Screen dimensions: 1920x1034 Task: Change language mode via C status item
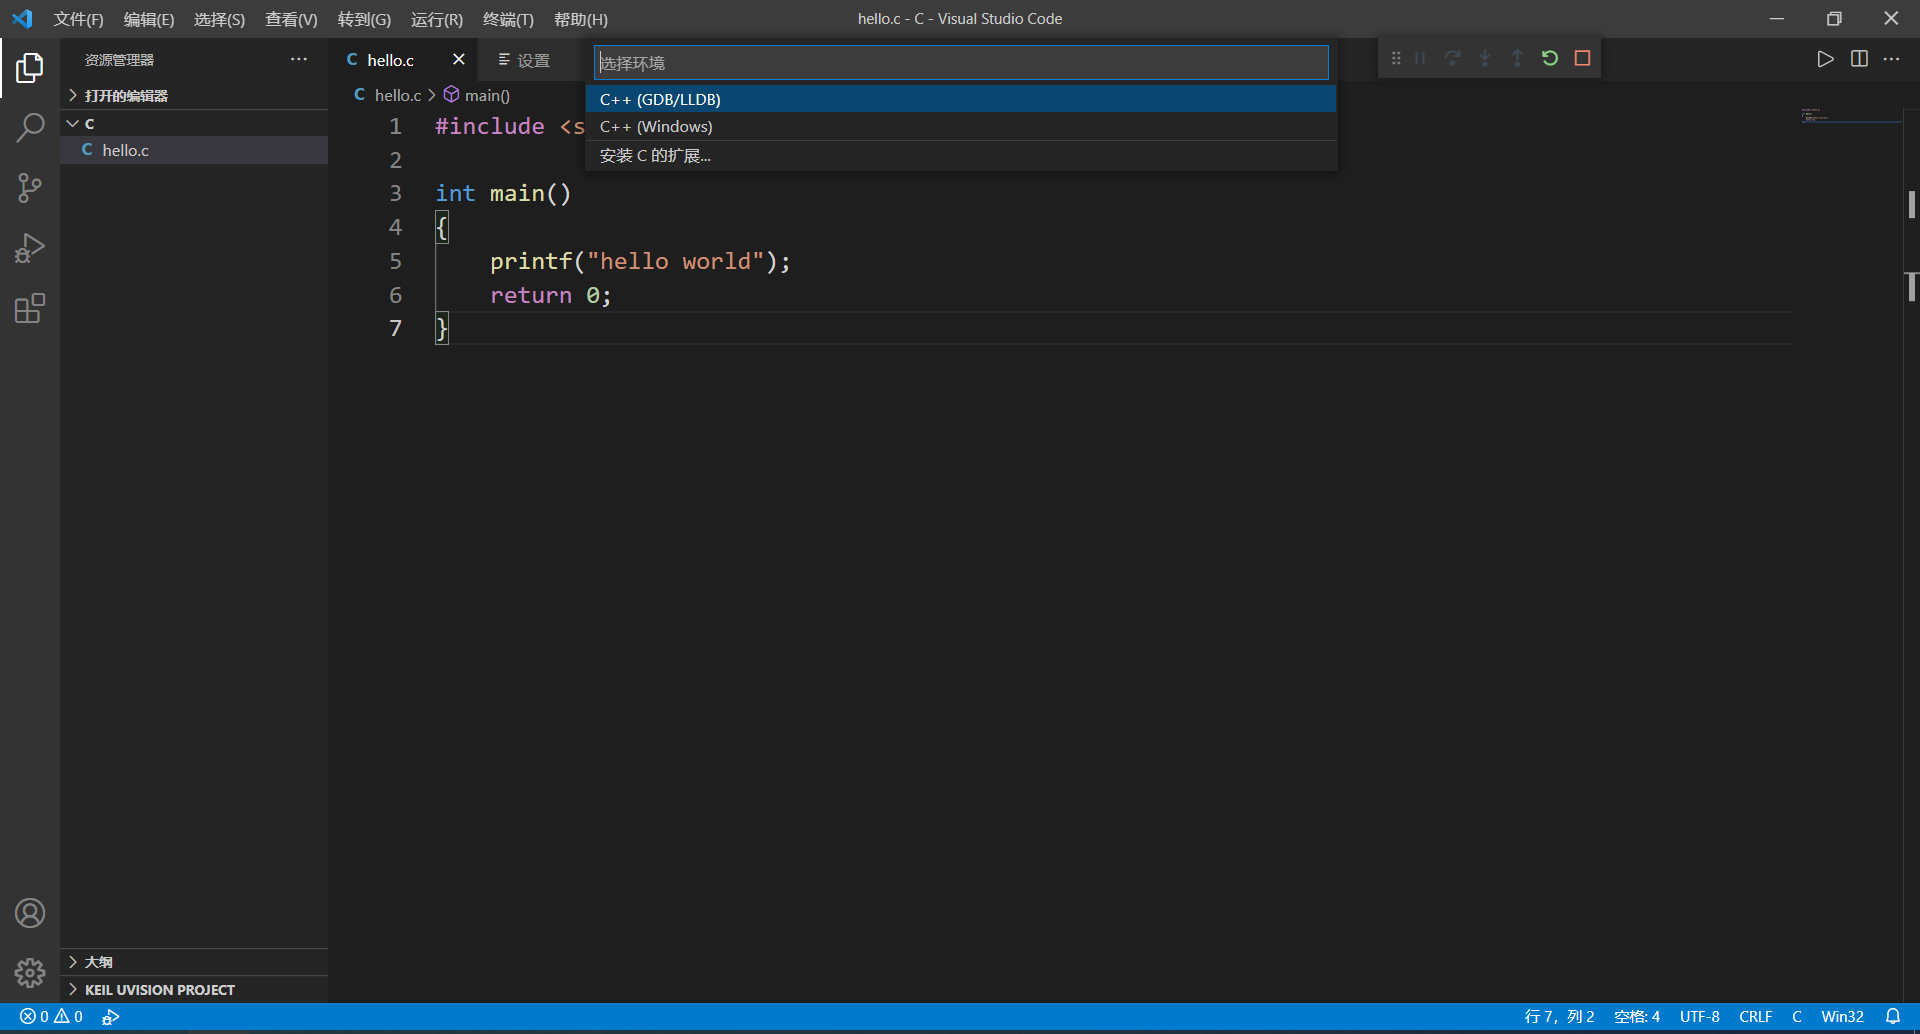point(1797,1016)
